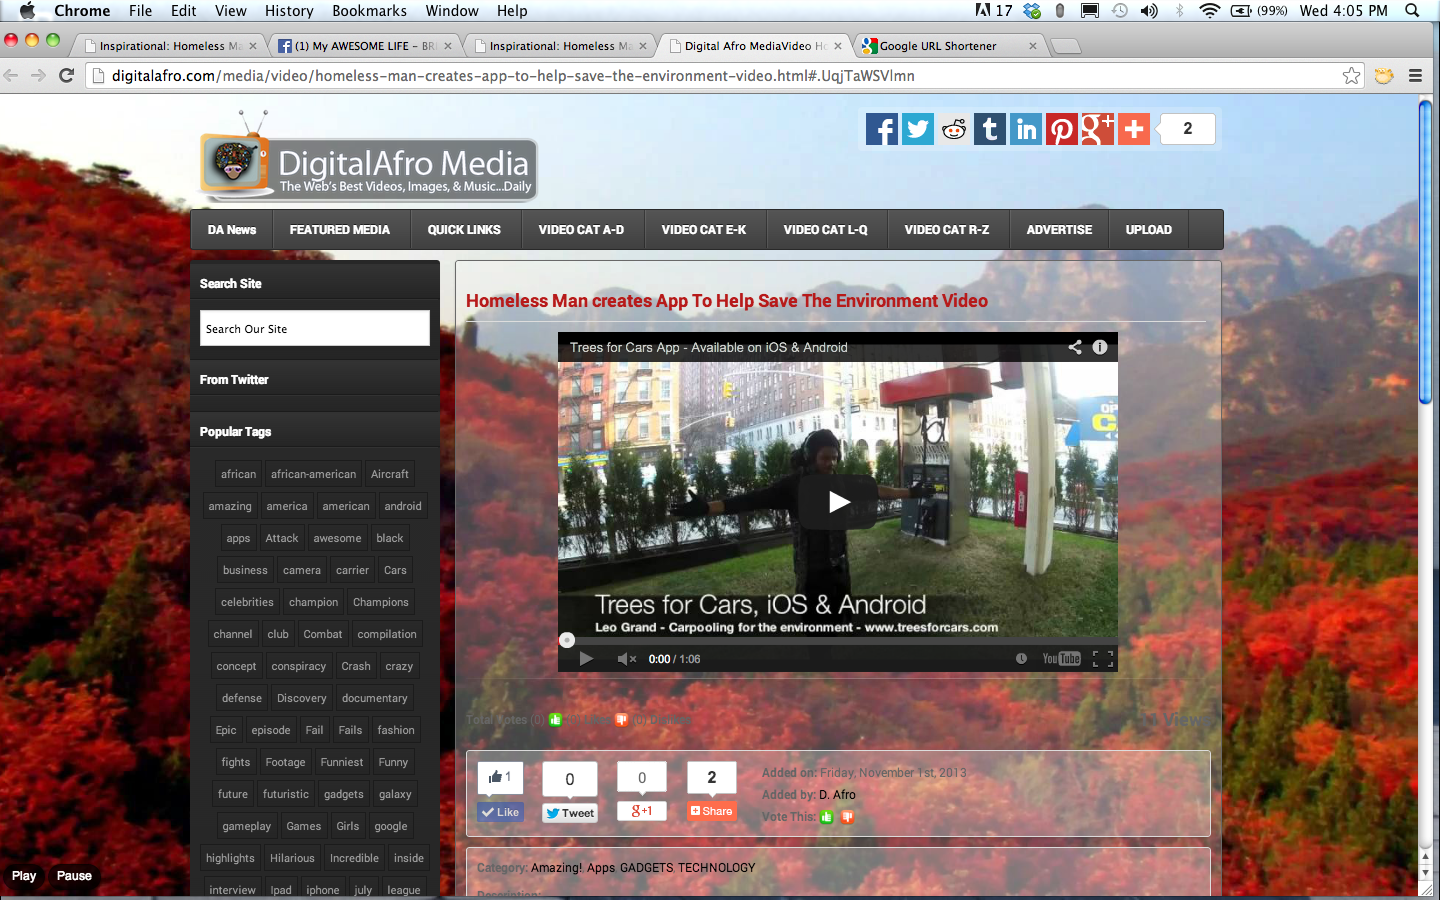Screen dimensions: 1440x900
Task: Tweet this video
Action: pyautogui.click(x=570, y=813)
